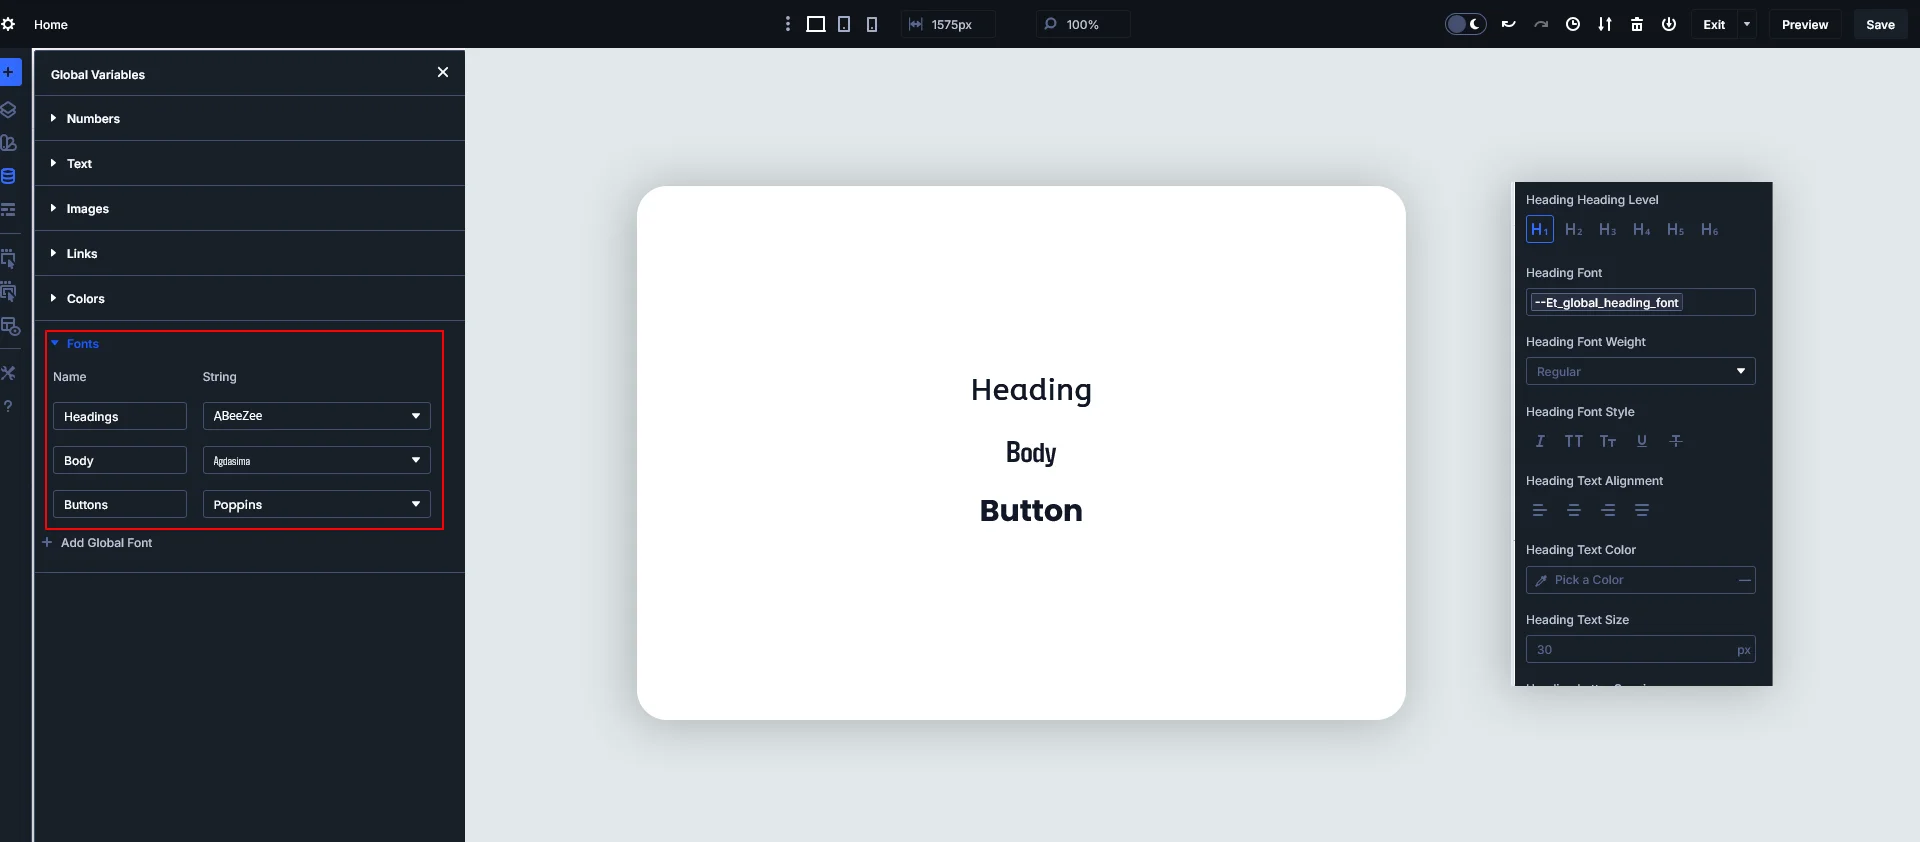The width and height of the screenshot is (1920, 842).
Task: Select the H5 heading level
Action: [1676, 230]
